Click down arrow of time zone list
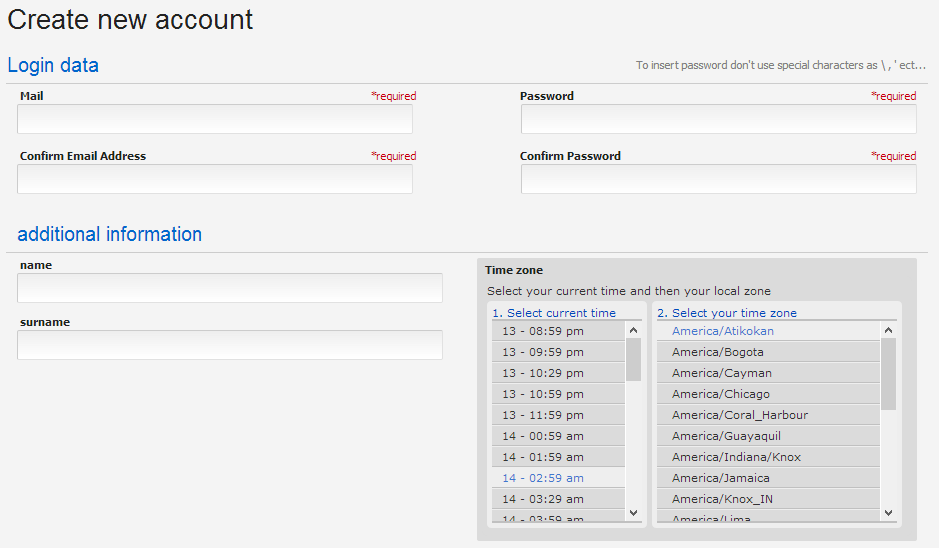The image size is (939, 548). (889, 513)
